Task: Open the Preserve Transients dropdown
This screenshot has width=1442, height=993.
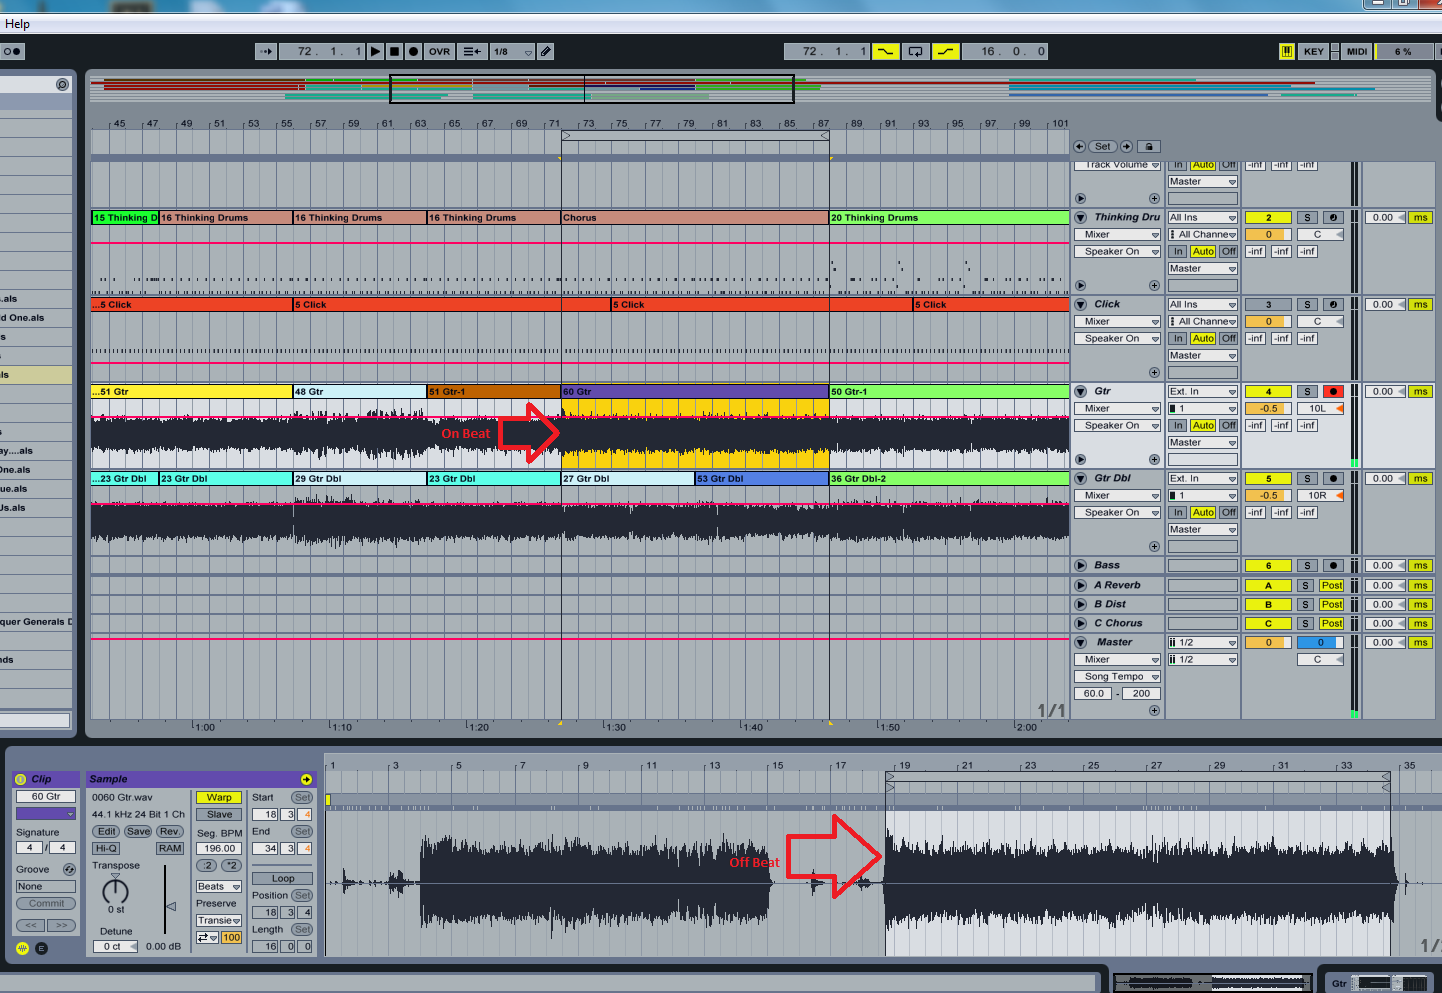Action: pos(219,920)
